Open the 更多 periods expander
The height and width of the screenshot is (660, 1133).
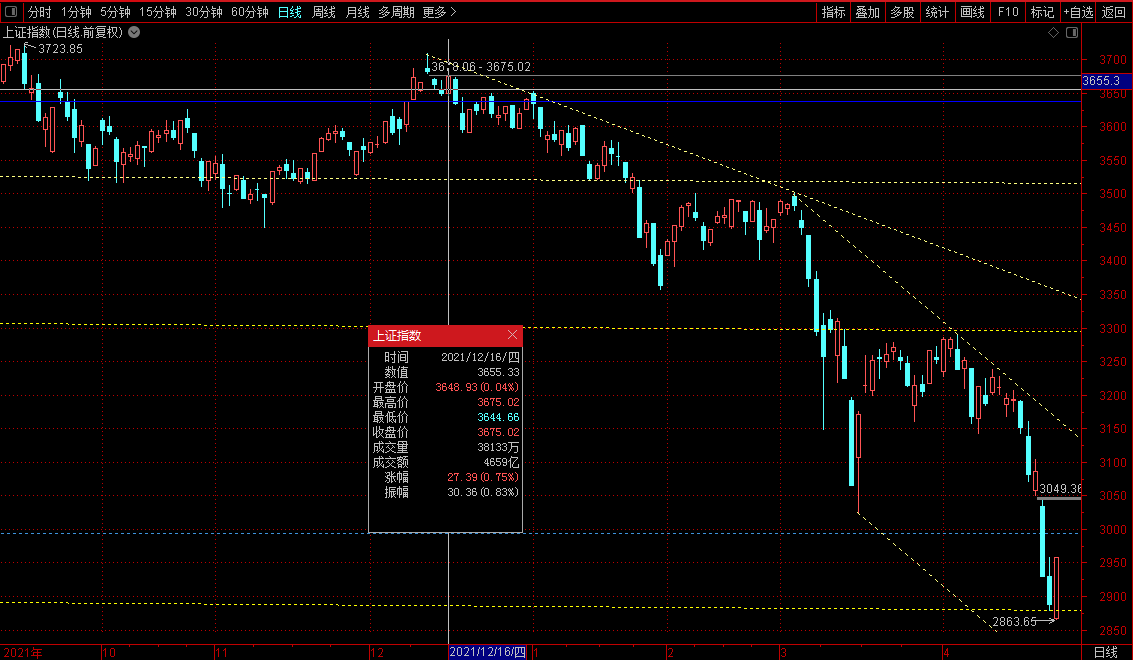pos(439,12)
